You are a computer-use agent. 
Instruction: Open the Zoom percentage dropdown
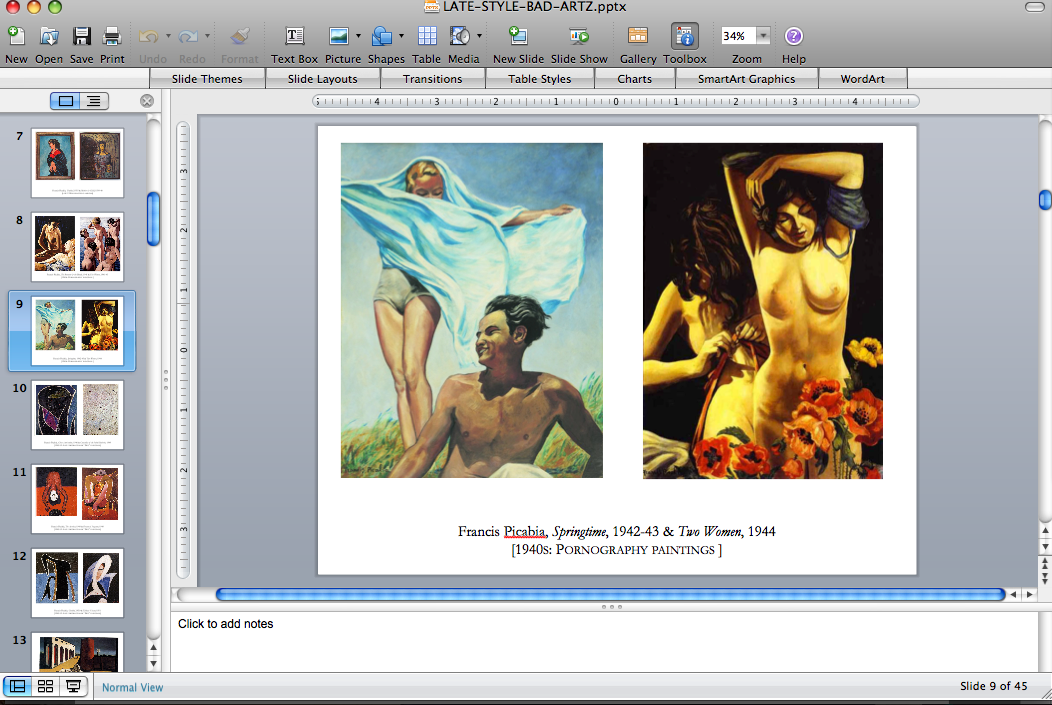(764, 36)
